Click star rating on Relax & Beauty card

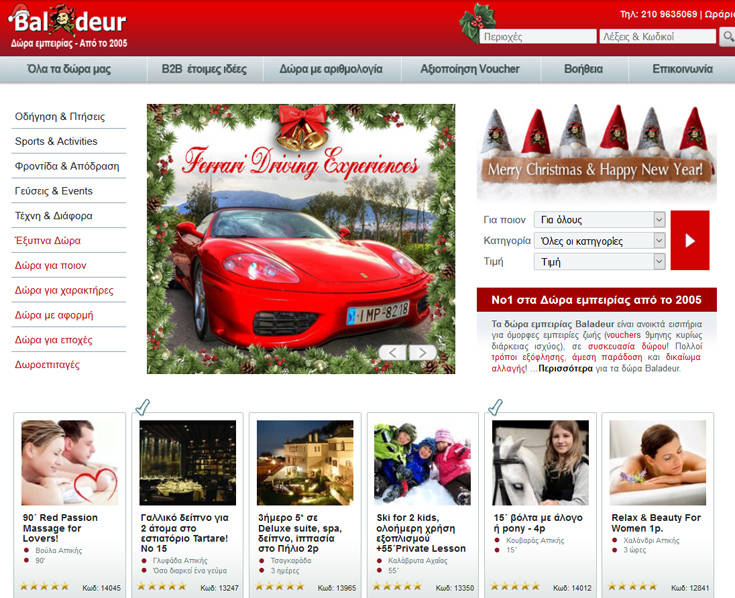[632, 586]
